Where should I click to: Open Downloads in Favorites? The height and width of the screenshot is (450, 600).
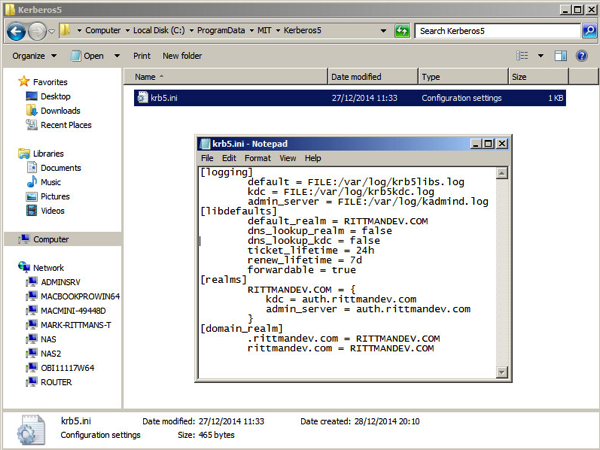coord(60,111)
